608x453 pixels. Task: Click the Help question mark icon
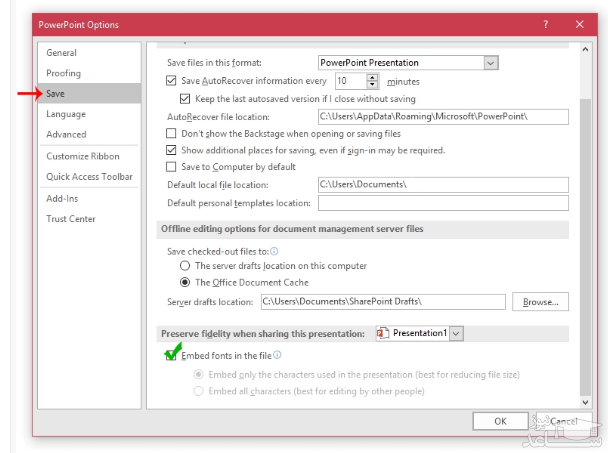pos(544,23)
